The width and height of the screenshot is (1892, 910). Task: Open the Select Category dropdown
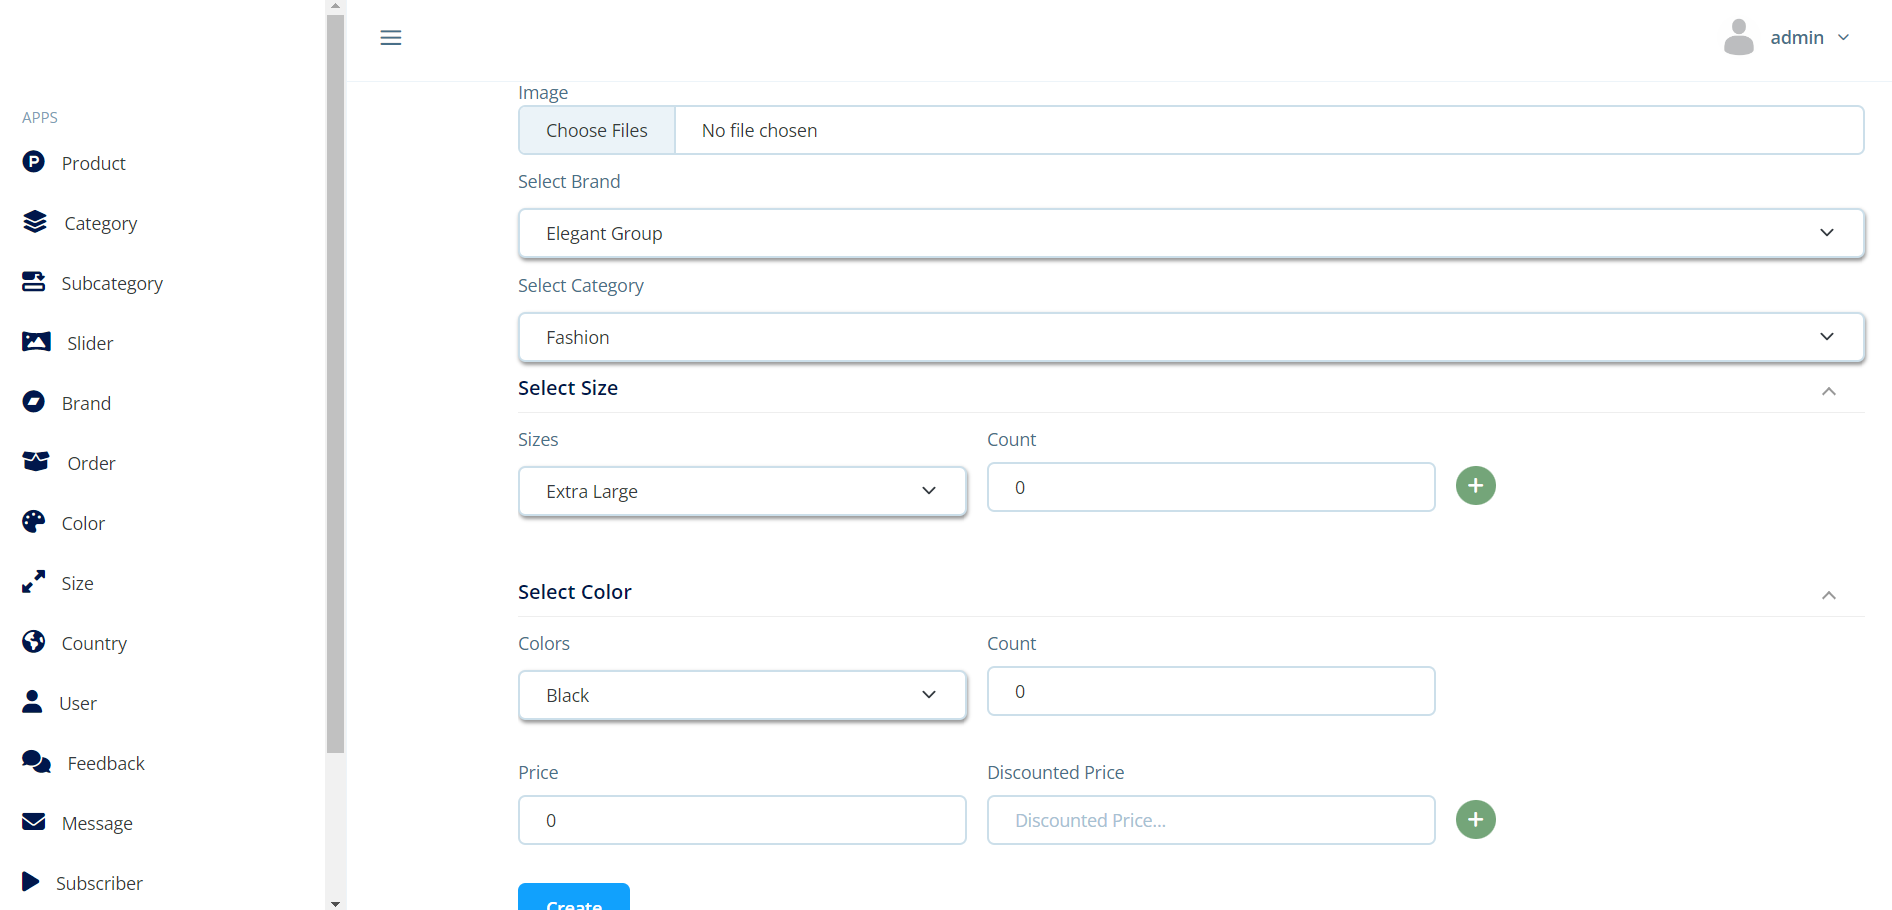click(x=1190, y=338)
